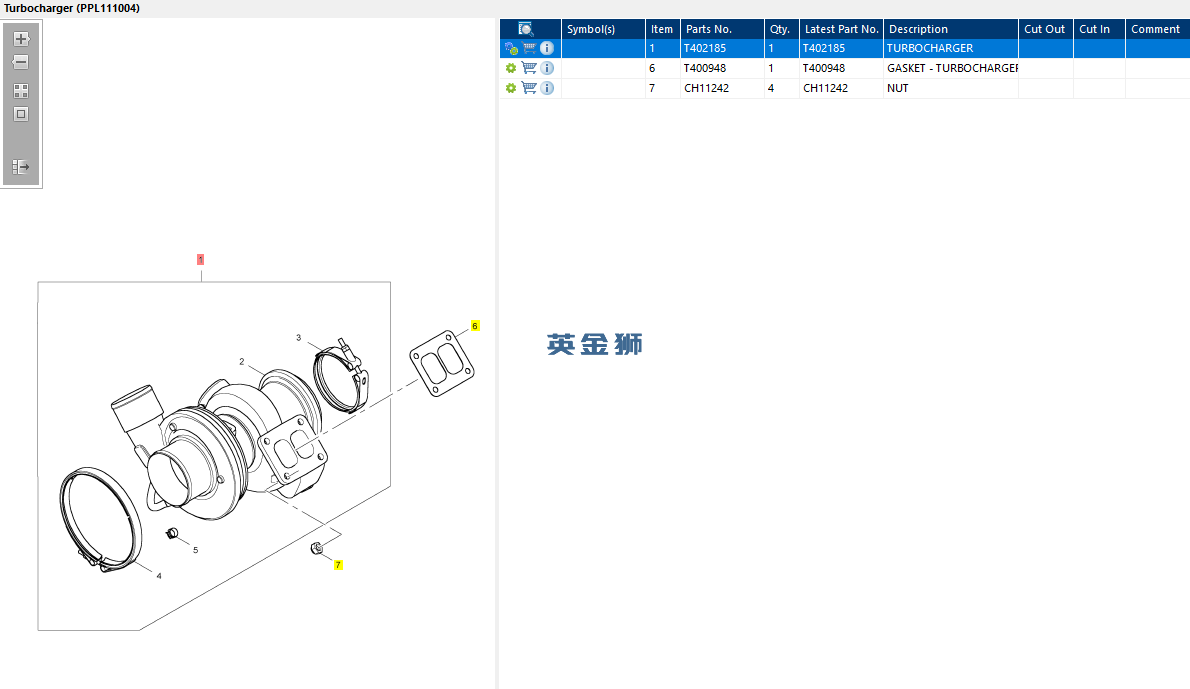
Task: Click the red callout 1 above the diagram
Action: click(x=200, y=260)
